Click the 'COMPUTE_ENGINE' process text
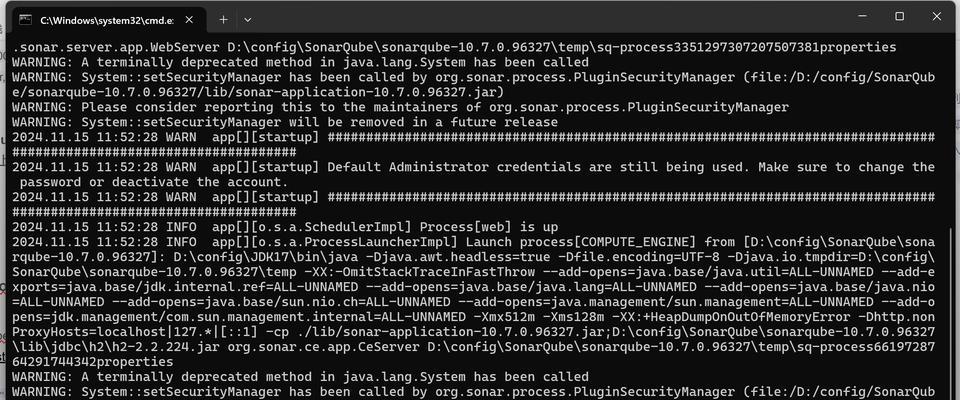 636,241
